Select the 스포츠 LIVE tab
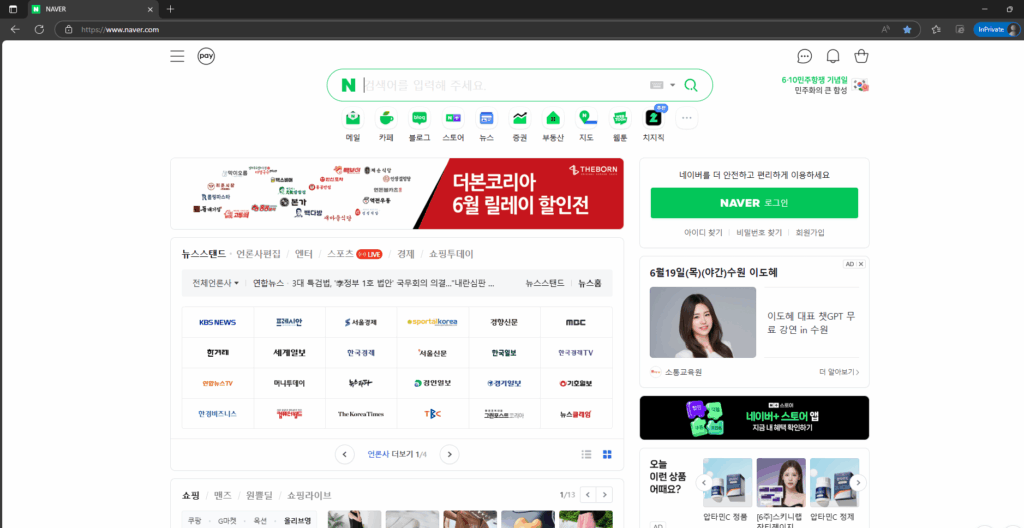Image resolution: width=1024 pixels, height=528 pixels. point(354,254)
